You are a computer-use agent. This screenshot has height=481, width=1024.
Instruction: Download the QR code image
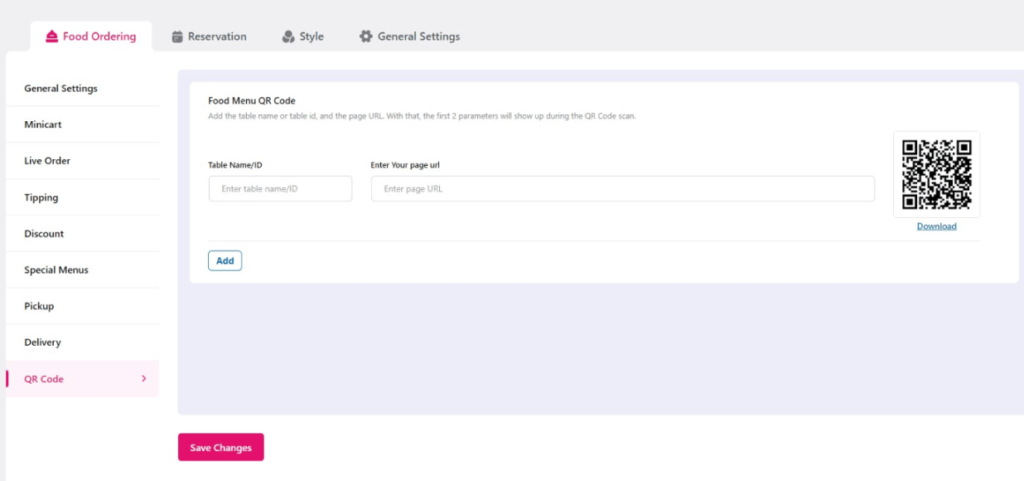pos(936,226)
